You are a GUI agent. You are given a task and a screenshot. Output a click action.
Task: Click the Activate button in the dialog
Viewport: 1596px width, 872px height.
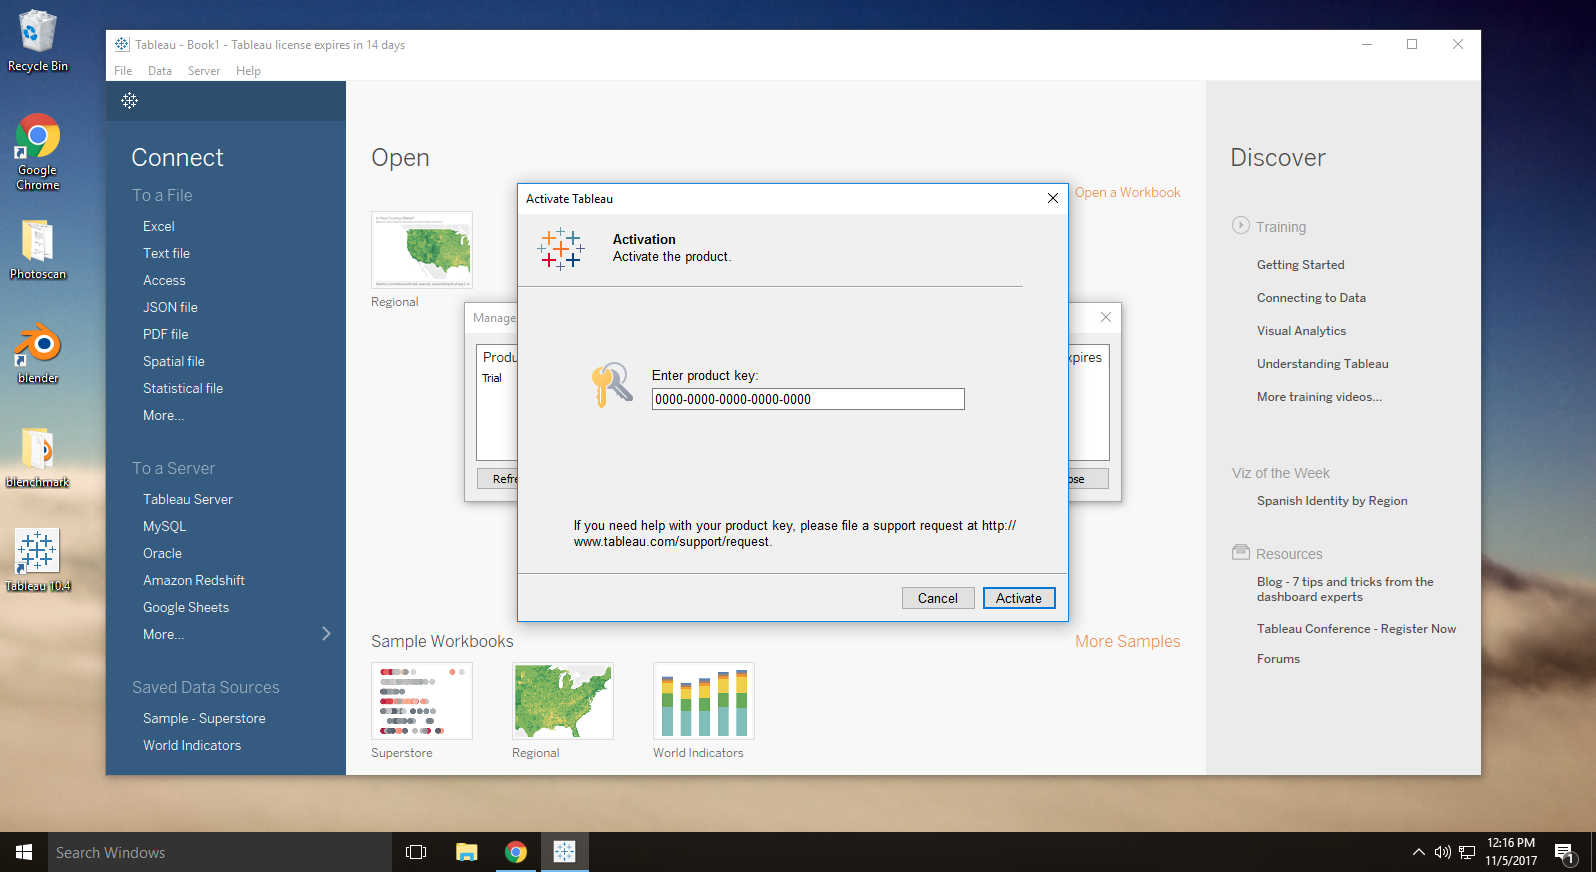(x=1019, y=598)
